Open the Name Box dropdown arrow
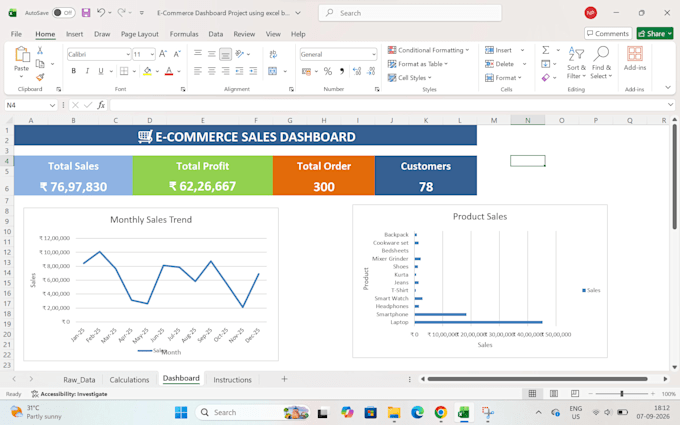The image size is (680, 425). pyautogui.click(x=52, y=105)
